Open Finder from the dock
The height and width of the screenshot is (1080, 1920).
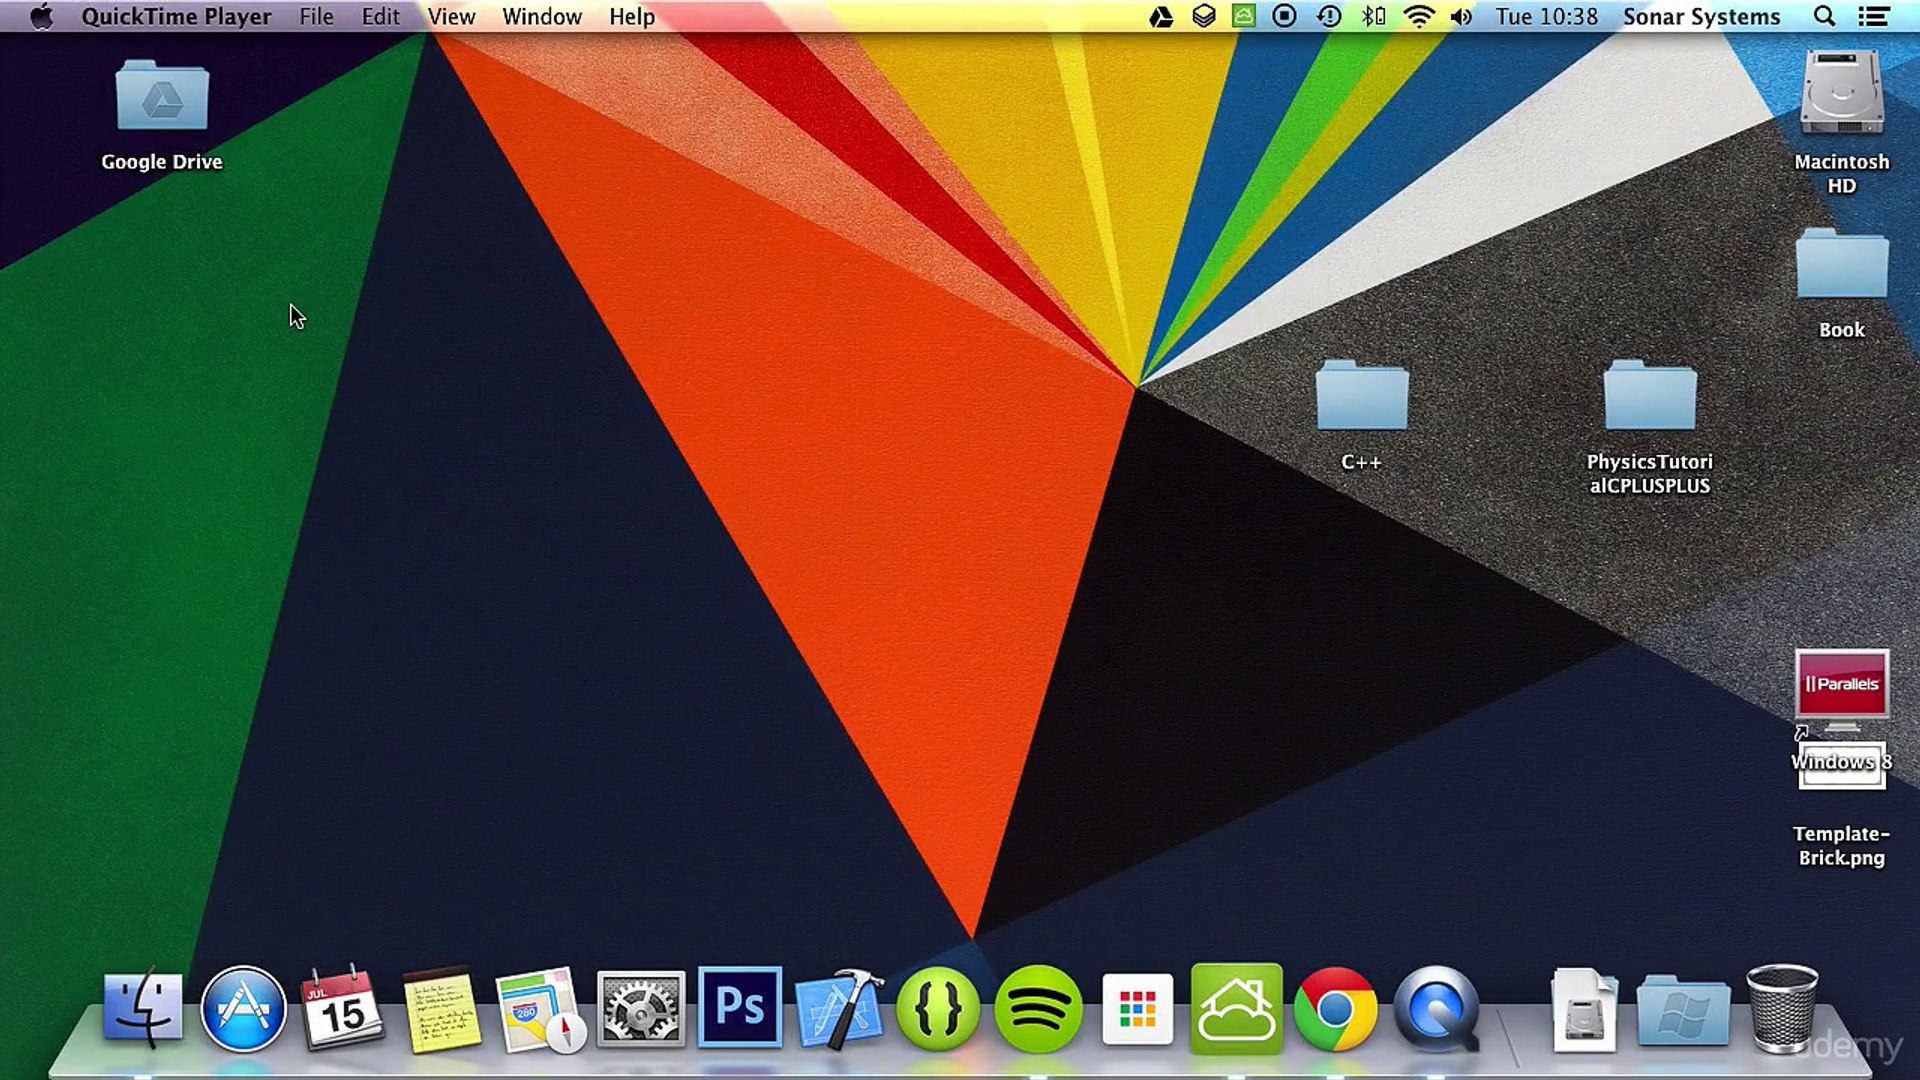click(143, 1008)
